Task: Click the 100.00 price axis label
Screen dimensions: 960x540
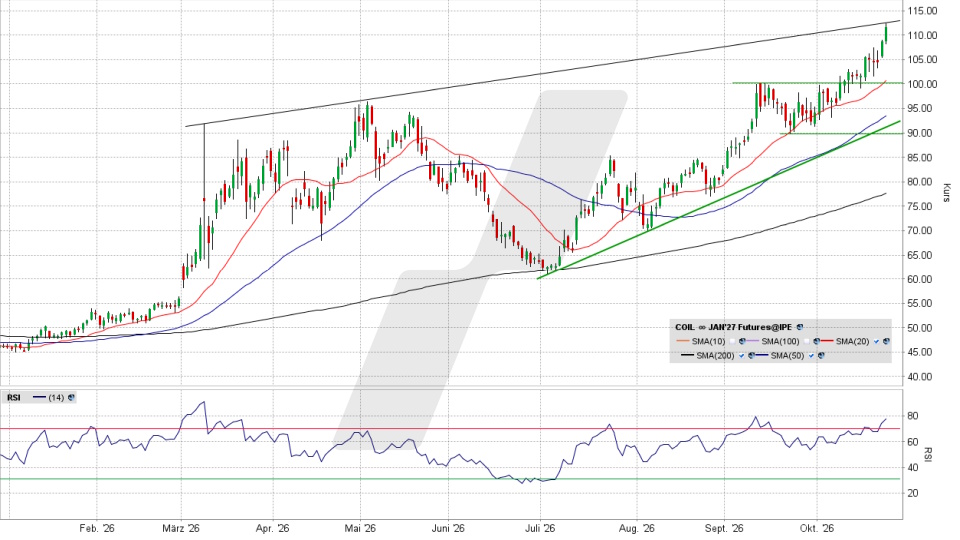Action: coord(923,84)
